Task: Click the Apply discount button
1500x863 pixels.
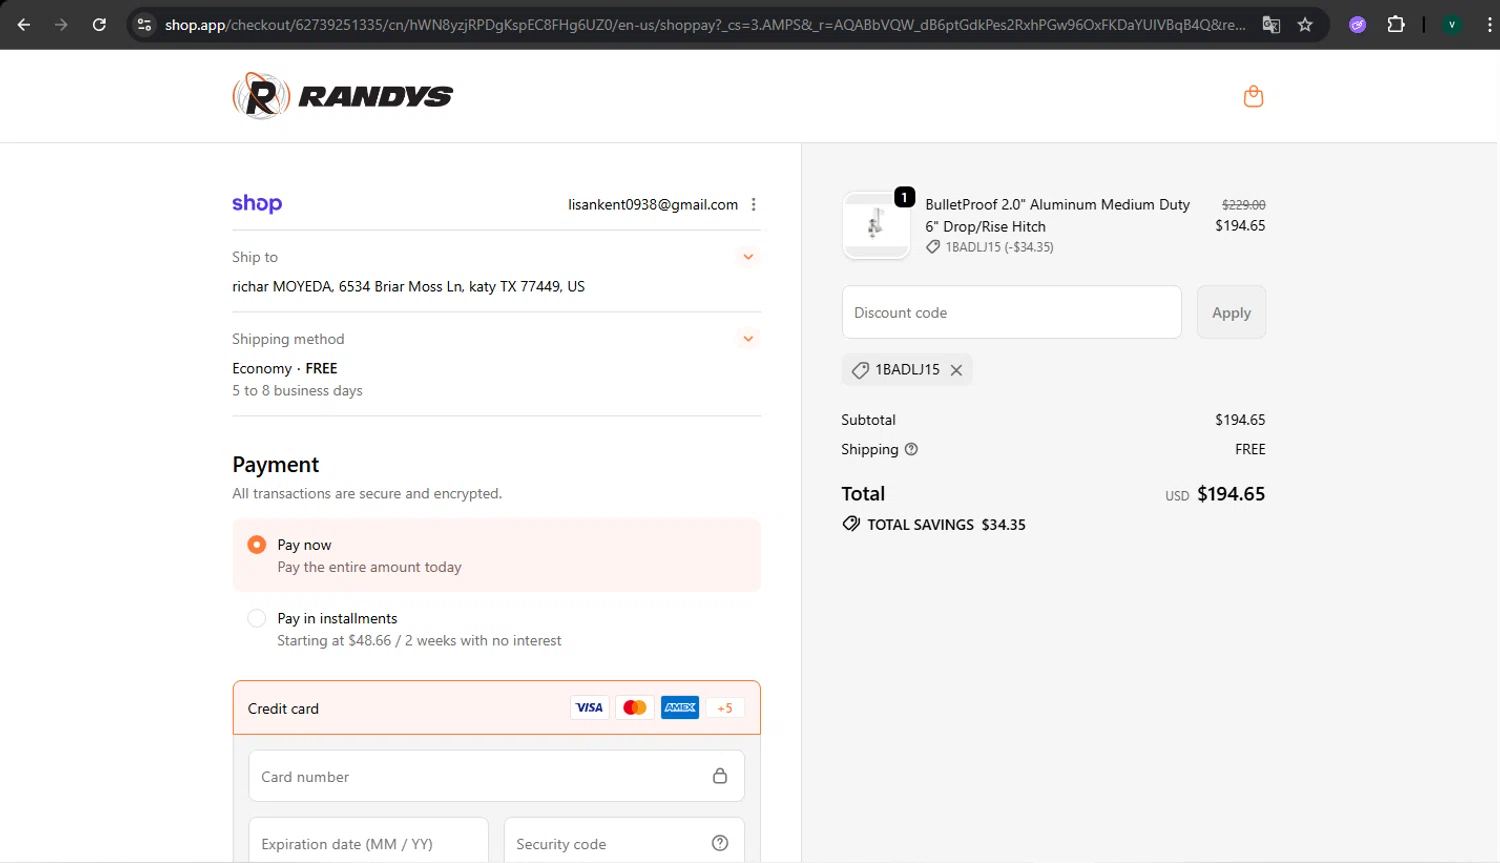Action: pos(1231,312)
